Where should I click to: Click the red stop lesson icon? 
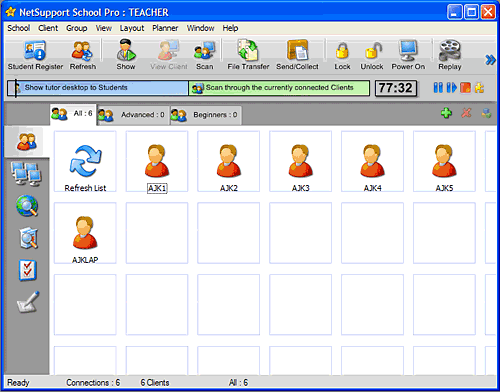tap(465, 88)
